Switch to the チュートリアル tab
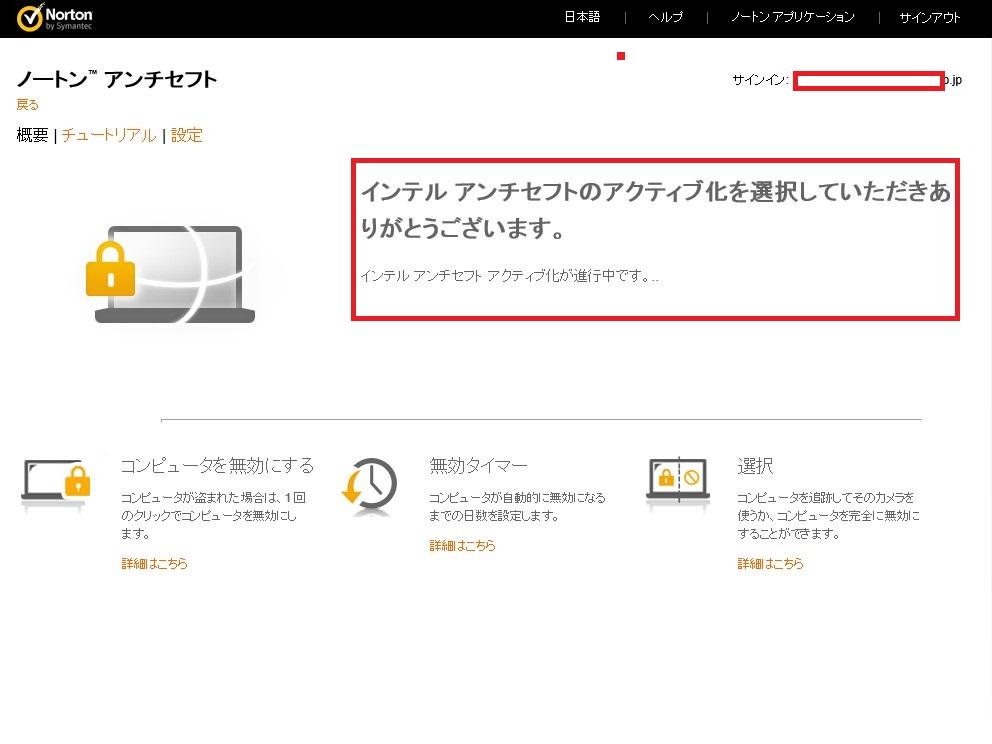 coord(109,135)
